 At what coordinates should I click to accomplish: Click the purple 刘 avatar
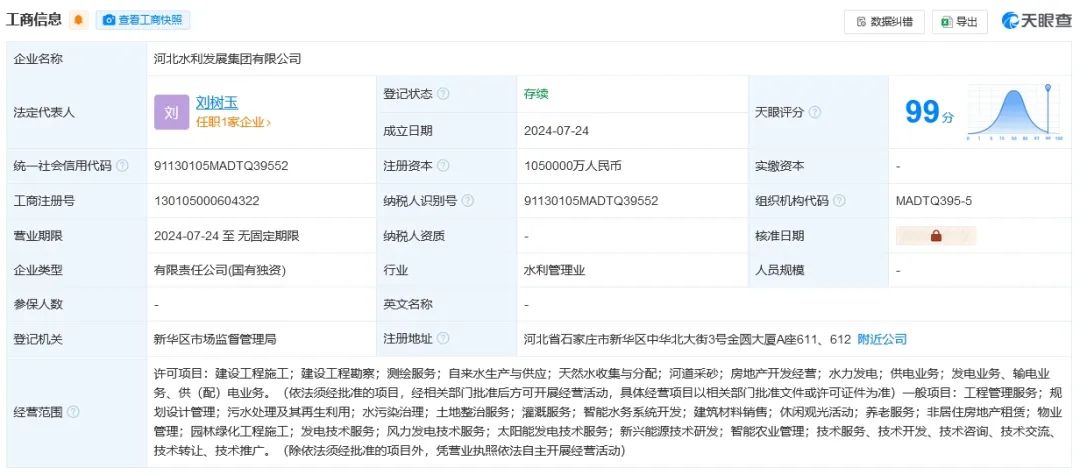[x=170, y=112]
